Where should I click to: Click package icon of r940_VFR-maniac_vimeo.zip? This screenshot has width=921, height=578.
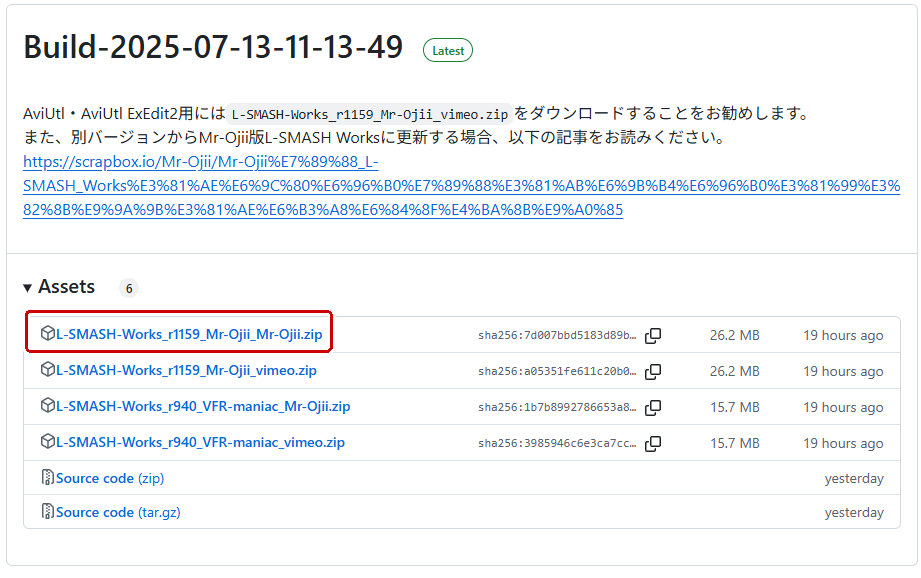[48, 441]
